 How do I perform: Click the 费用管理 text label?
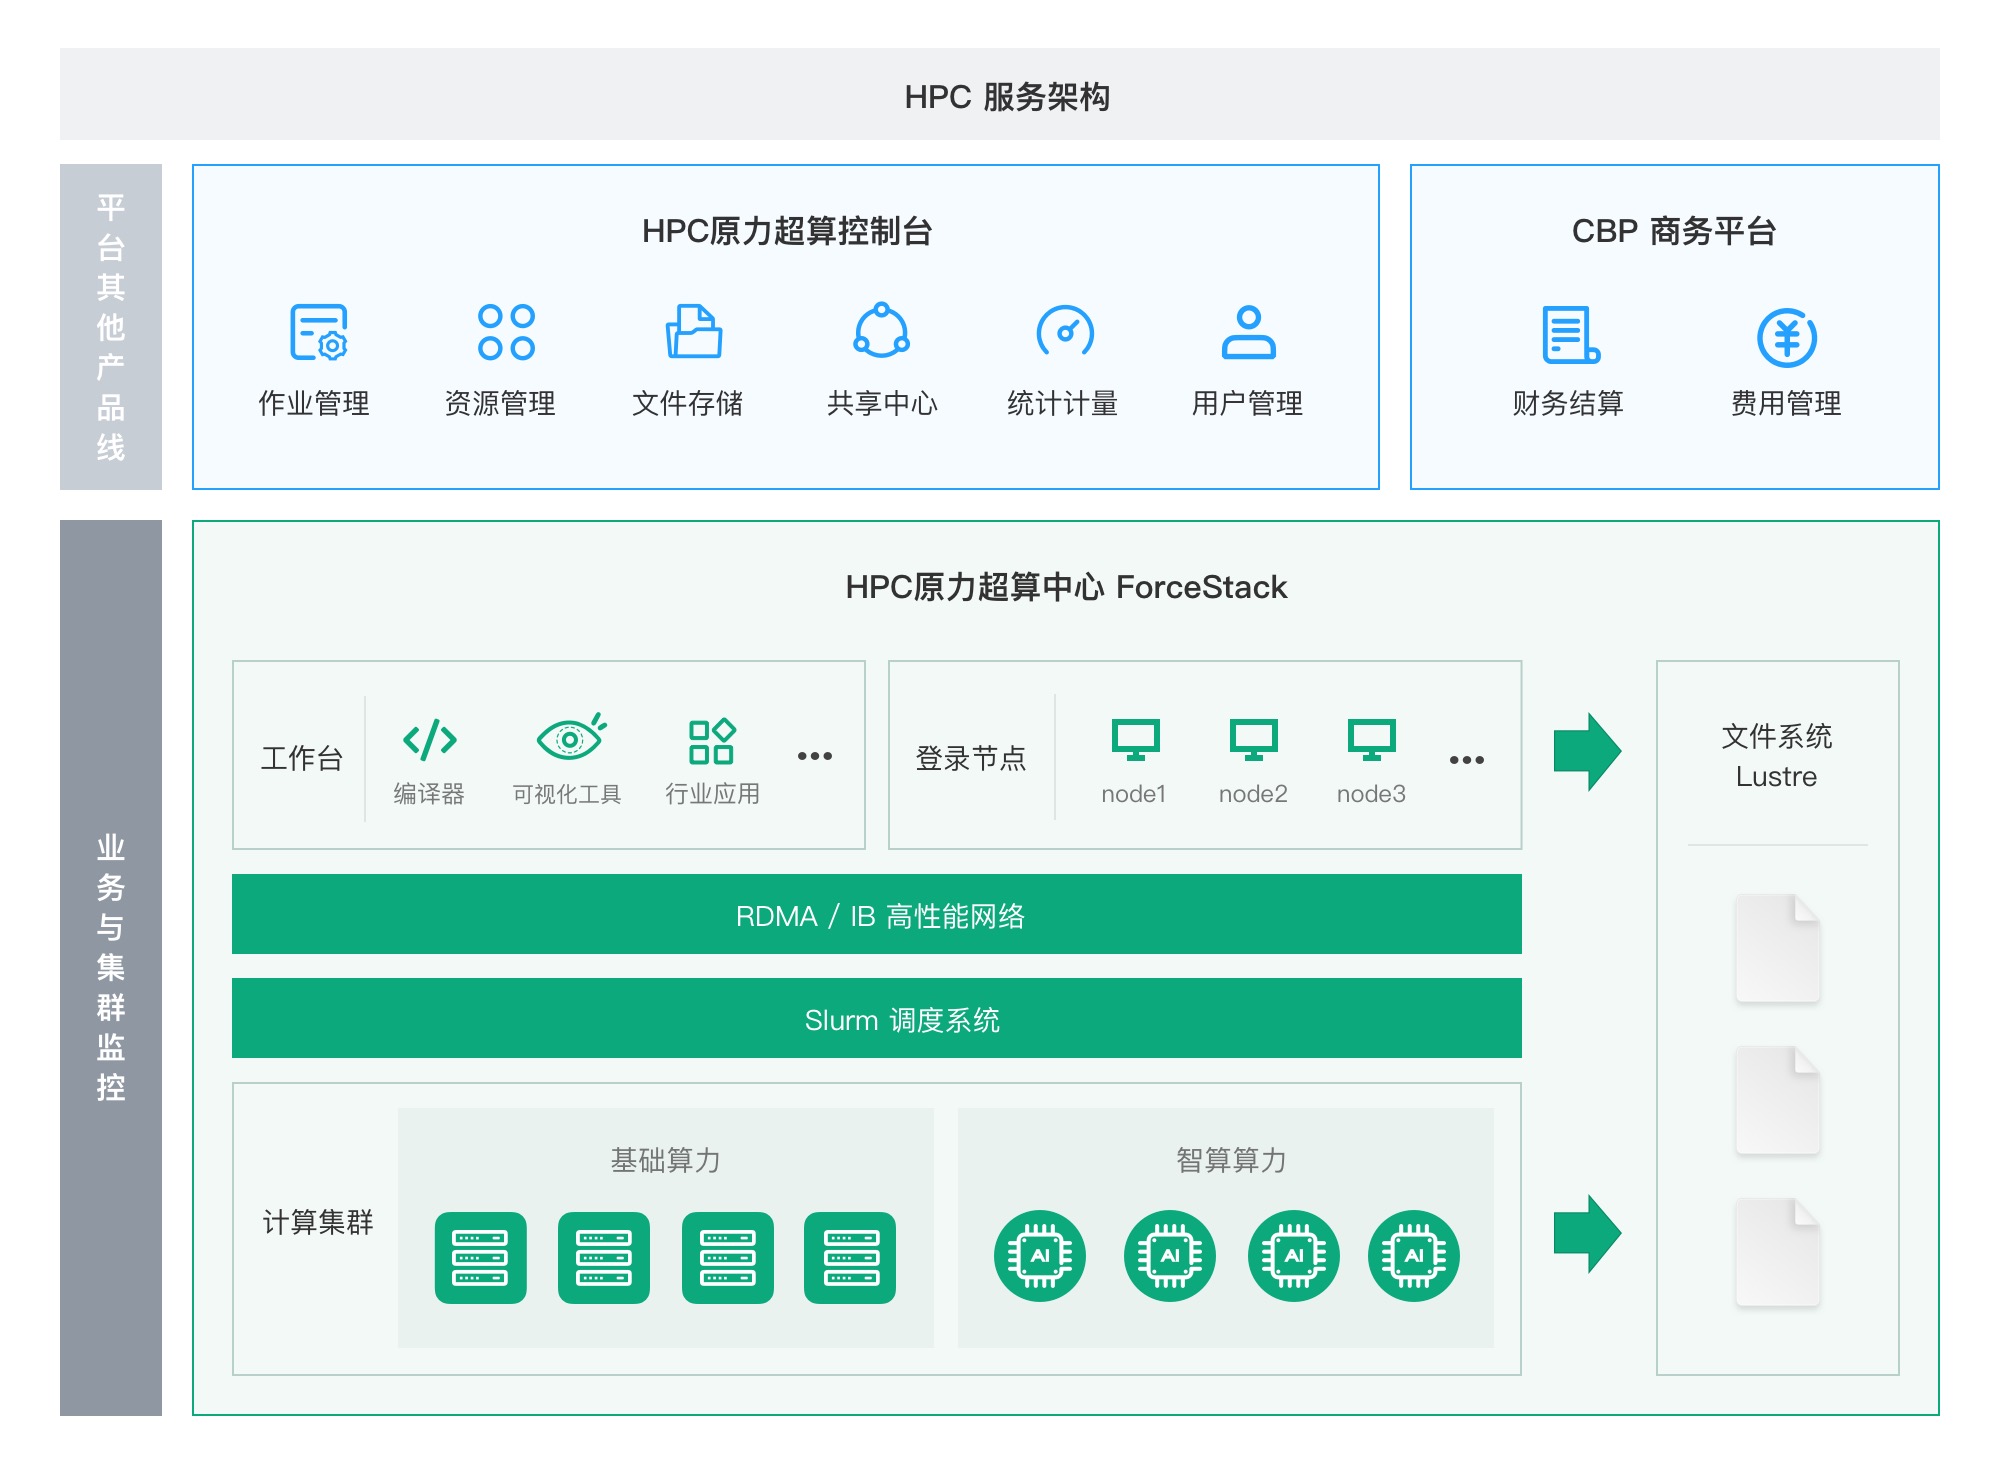(1786, 403)
